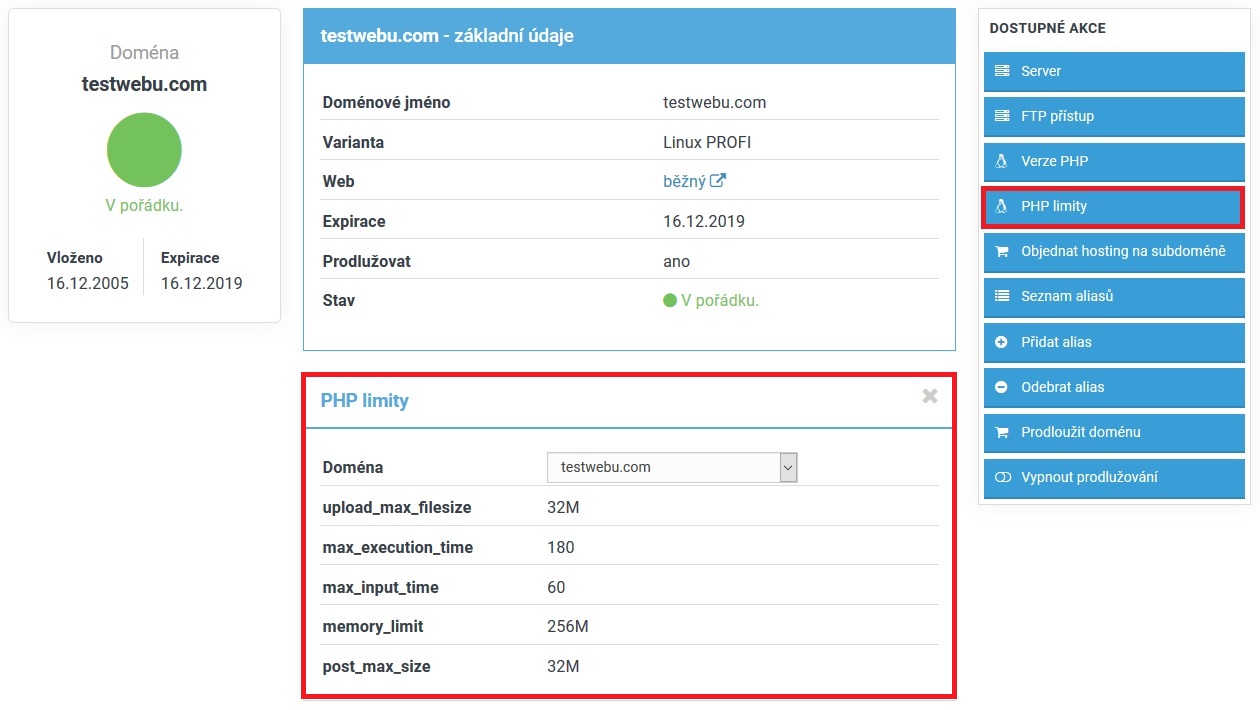
Task: Open the běžný web link
Action: tap(684, 181)
